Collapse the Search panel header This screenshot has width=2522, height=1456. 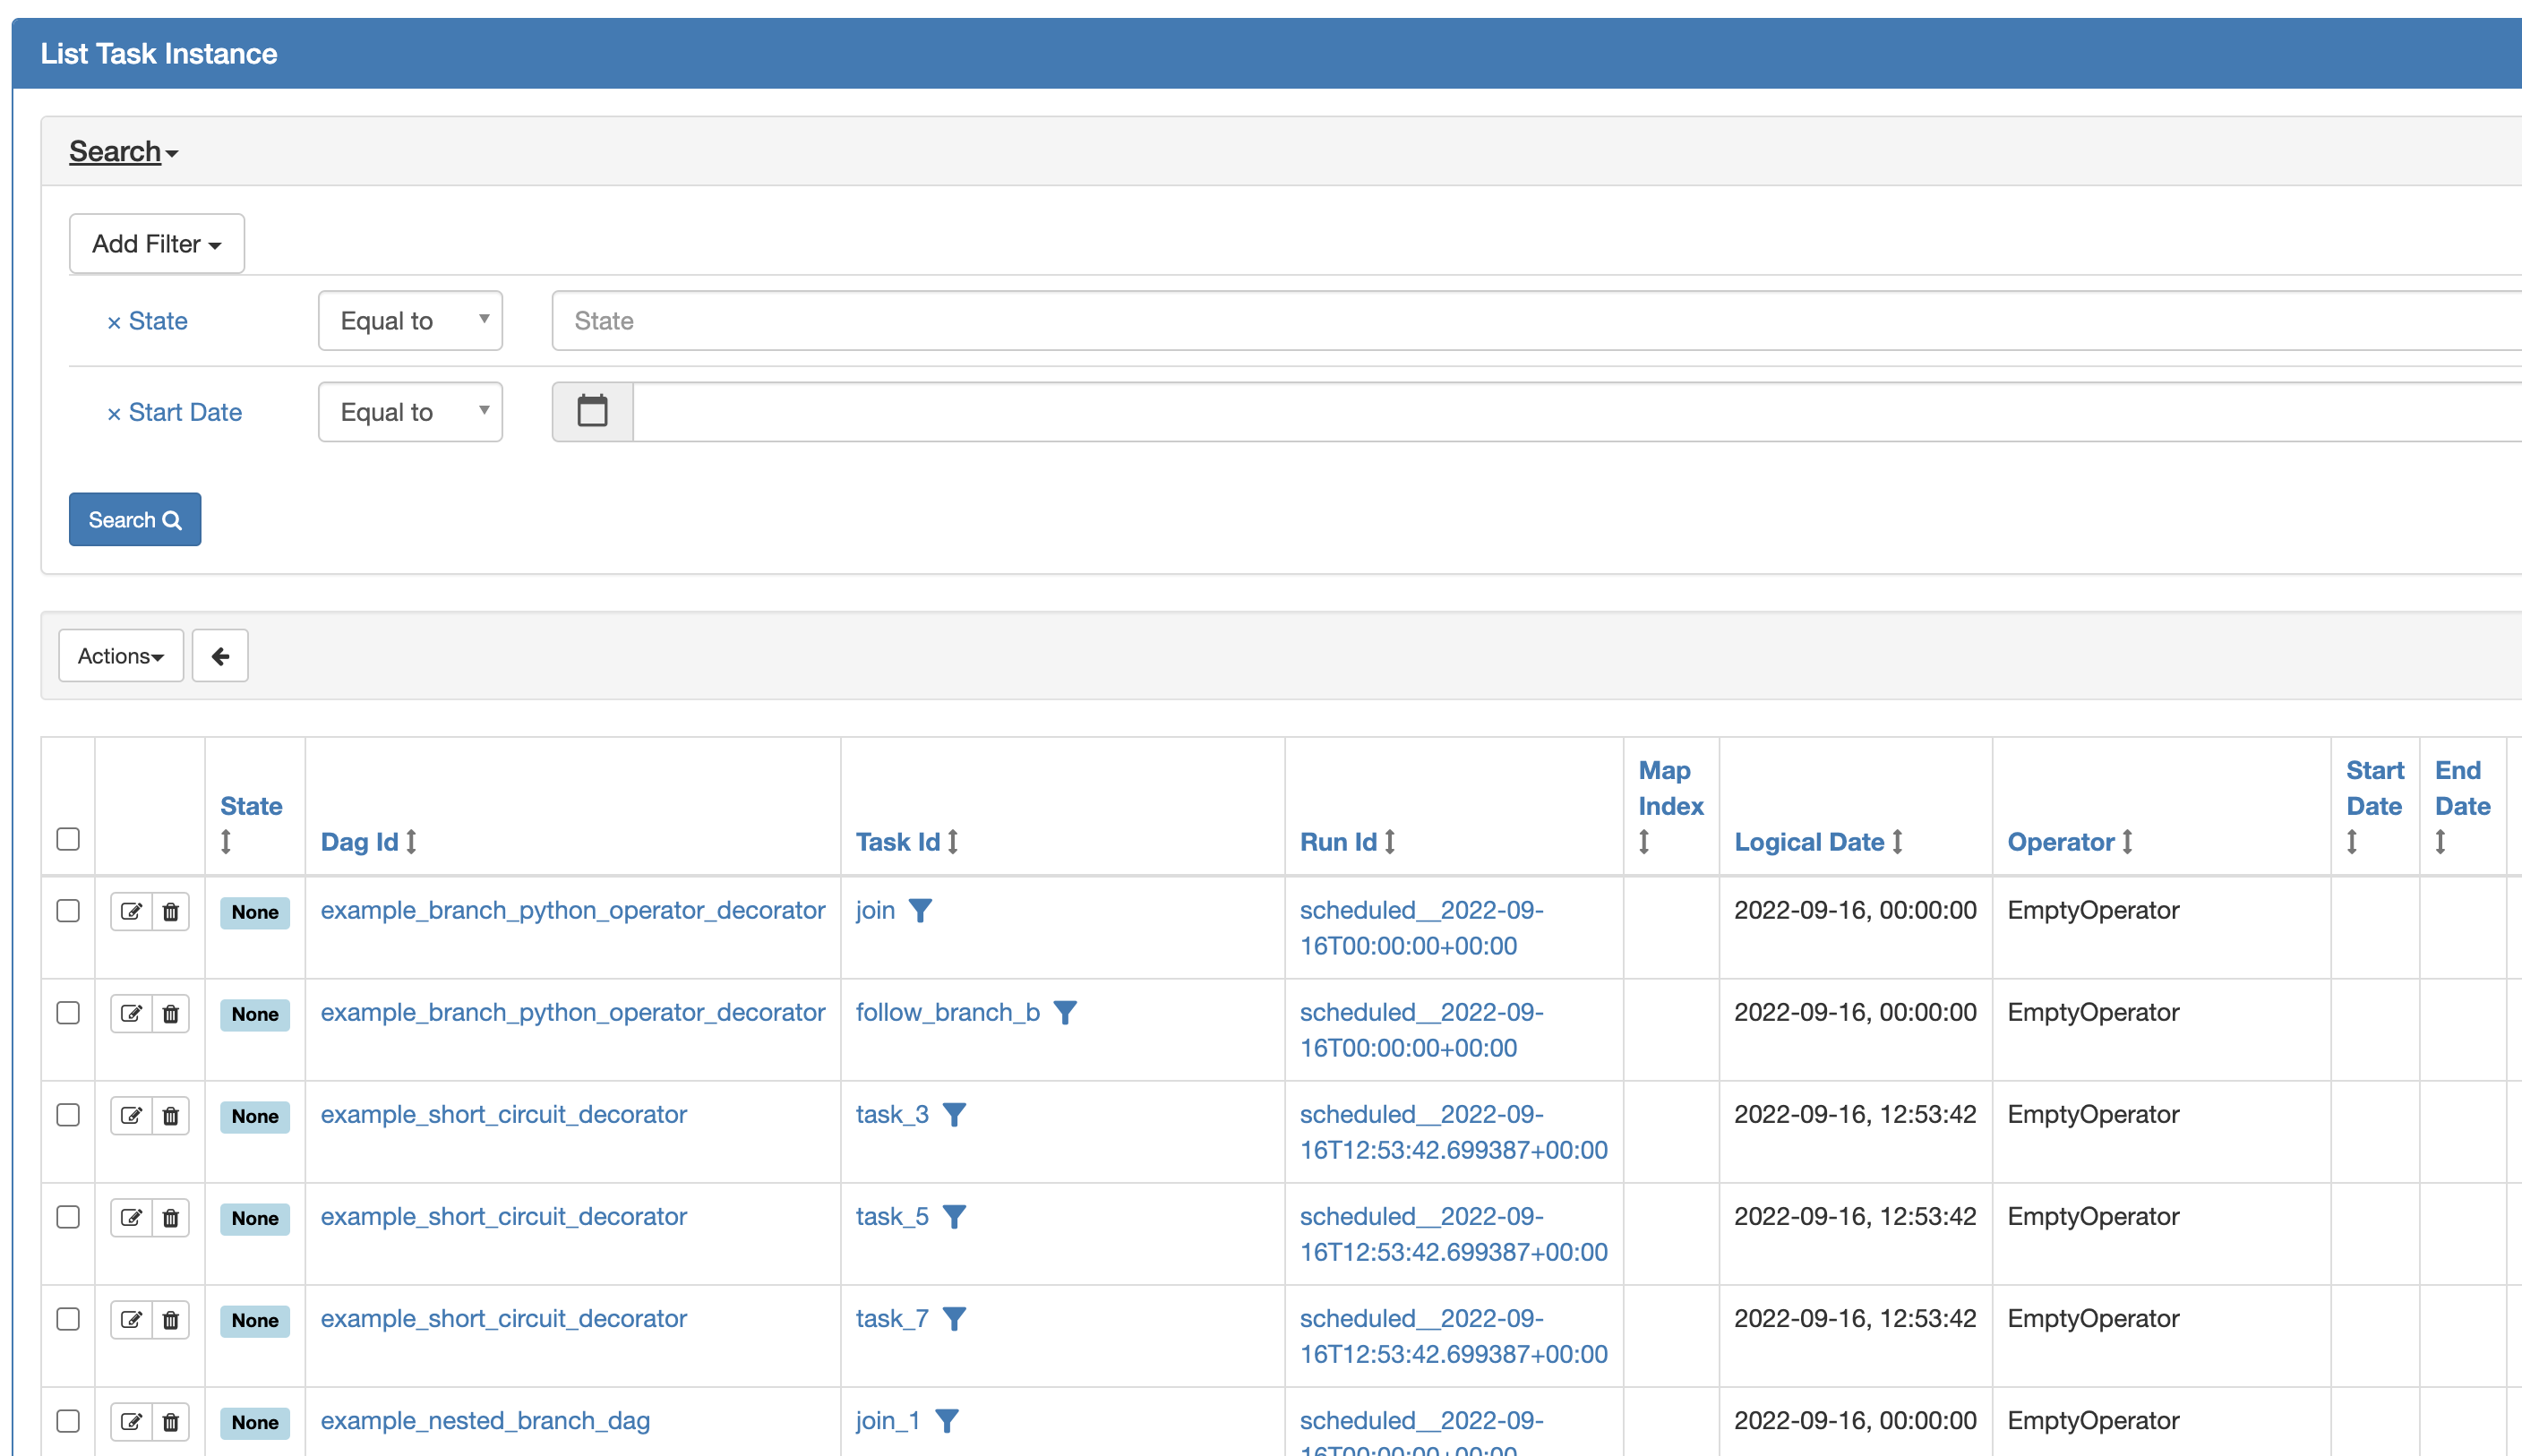[x=123, y=151]
